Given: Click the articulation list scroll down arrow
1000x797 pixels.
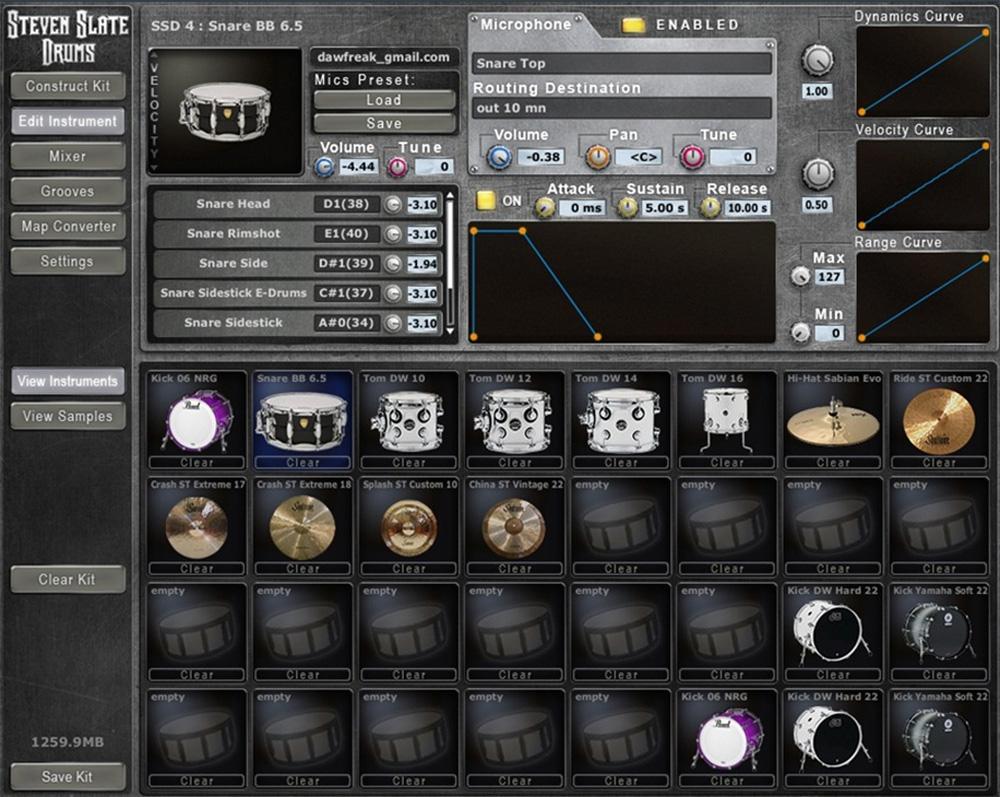Looking at the screenshot, I should coord(450,331).
